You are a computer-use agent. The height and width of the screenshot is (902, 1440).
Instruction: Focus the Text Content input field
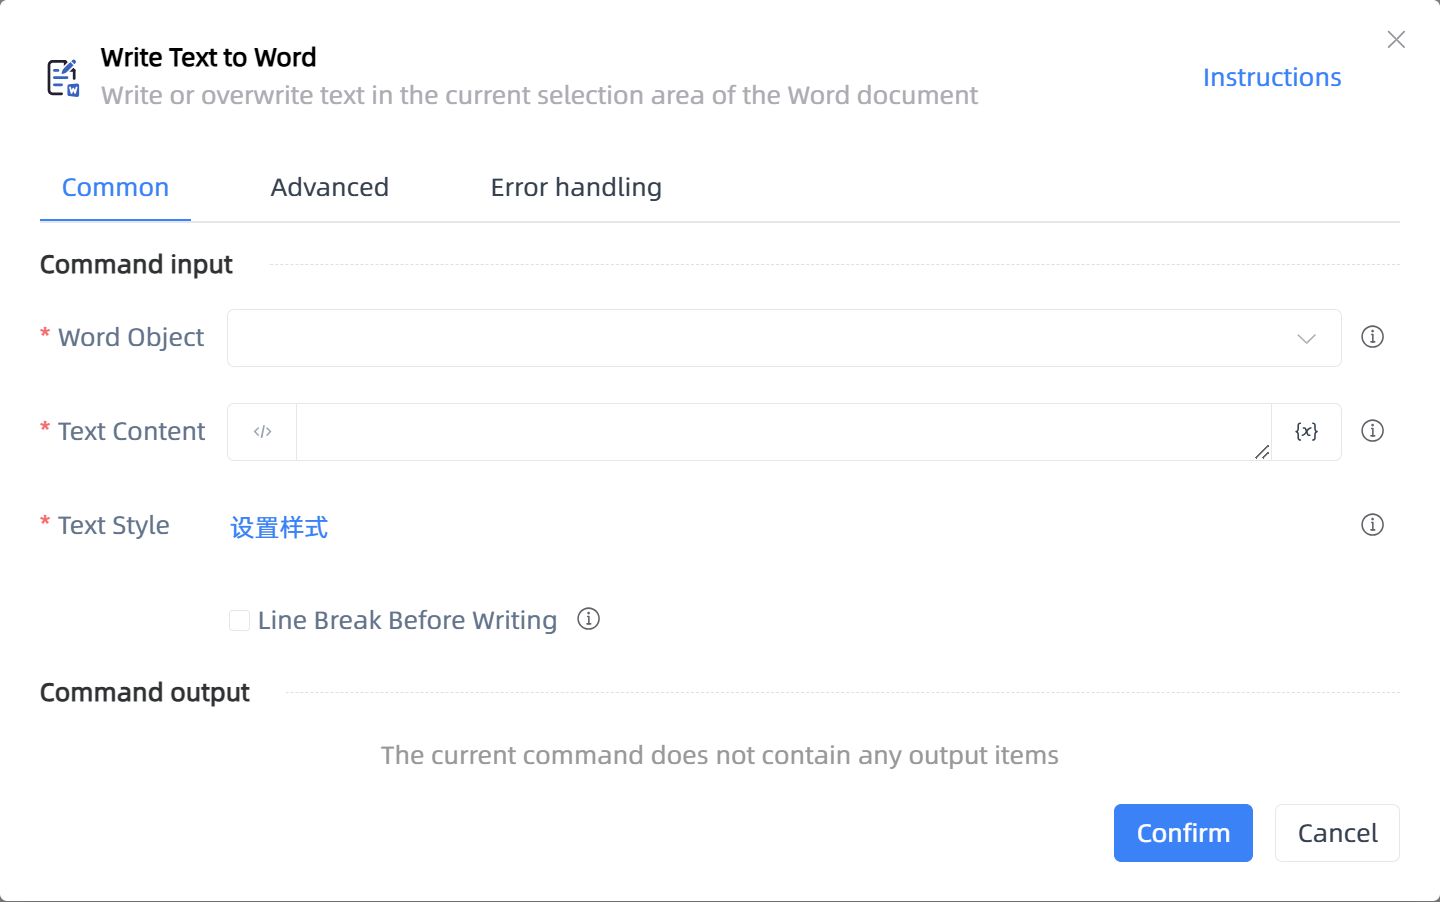click(x=783, y=432)
